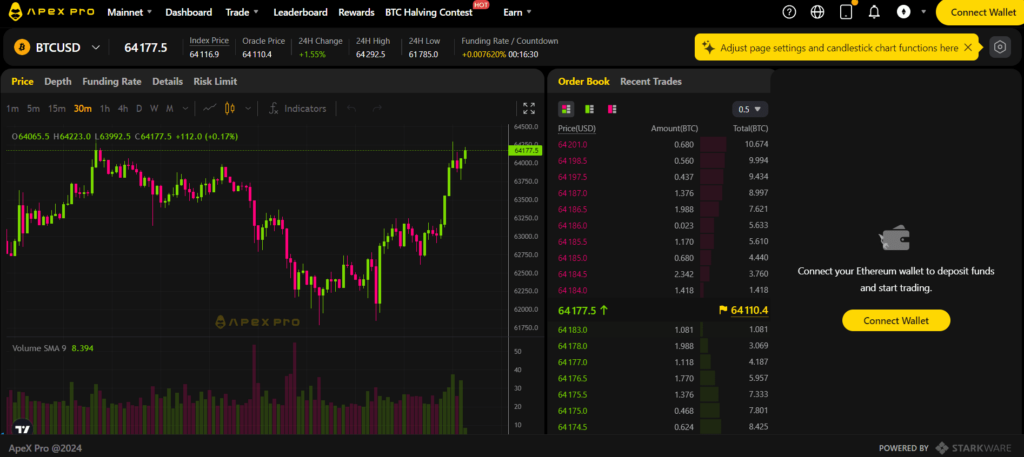Open the language globe icon
Screen dimensions: 1024x457
(x=817, y=12)
